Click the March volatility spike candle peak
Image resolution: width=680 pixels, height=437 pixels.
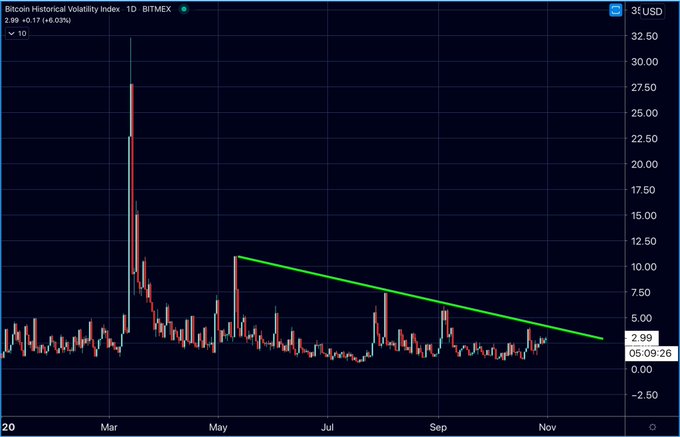[131, 40]
